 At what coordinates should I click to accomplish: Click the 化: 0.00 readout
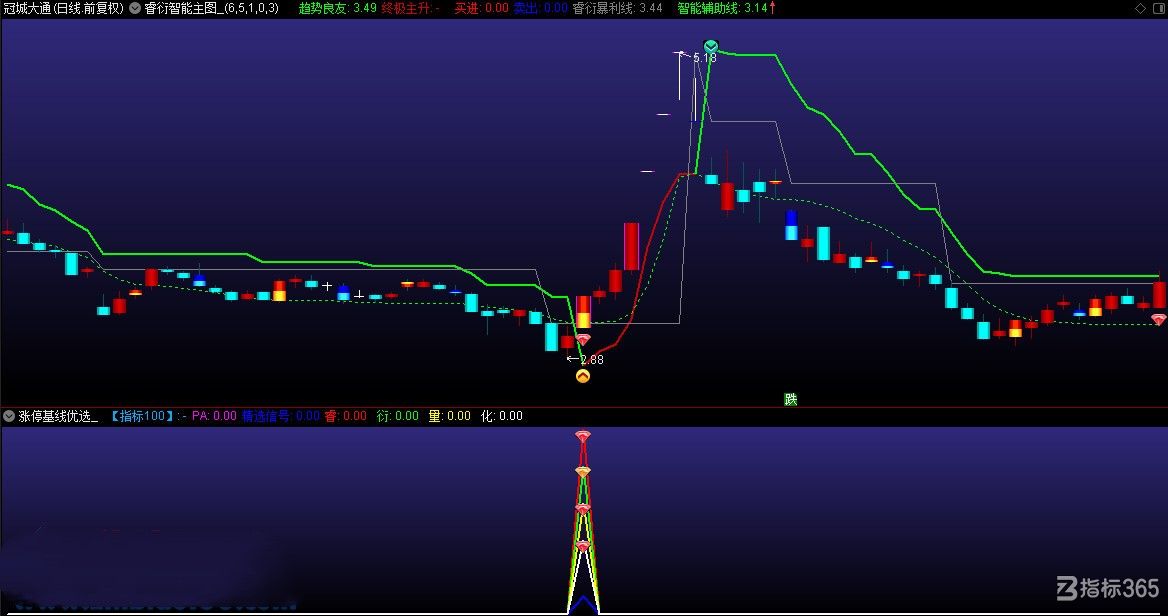coord(502,416)
